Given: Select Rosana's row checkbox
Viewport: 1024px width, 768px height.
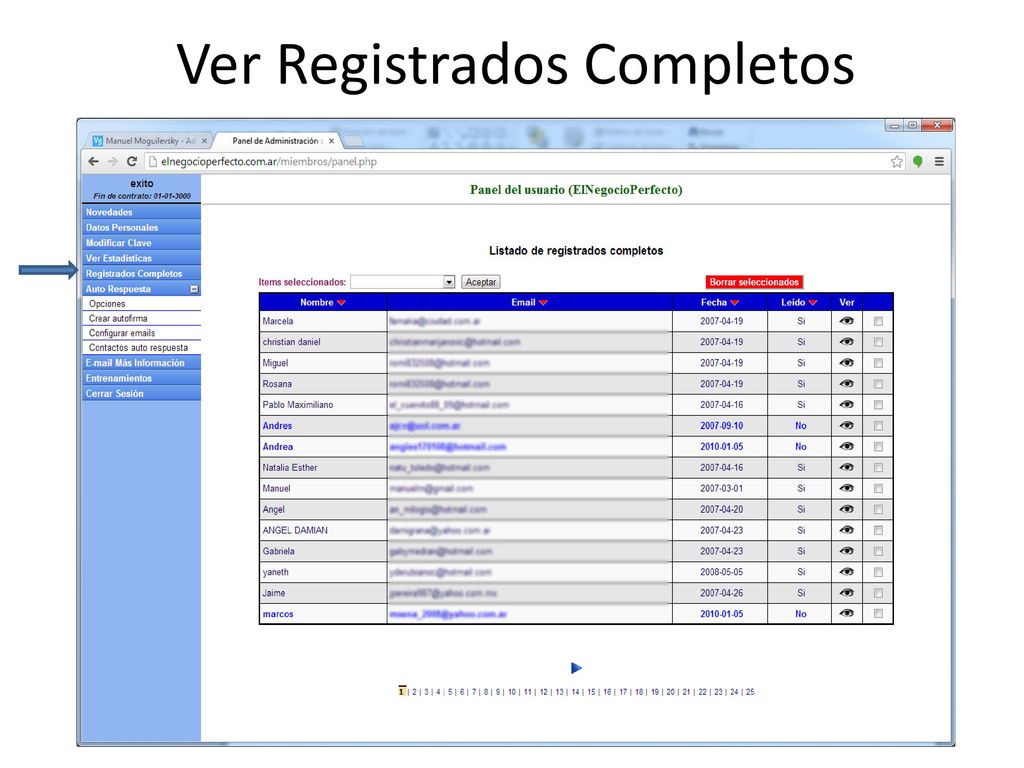Looking at the screenshot, I should click(878, 384).
